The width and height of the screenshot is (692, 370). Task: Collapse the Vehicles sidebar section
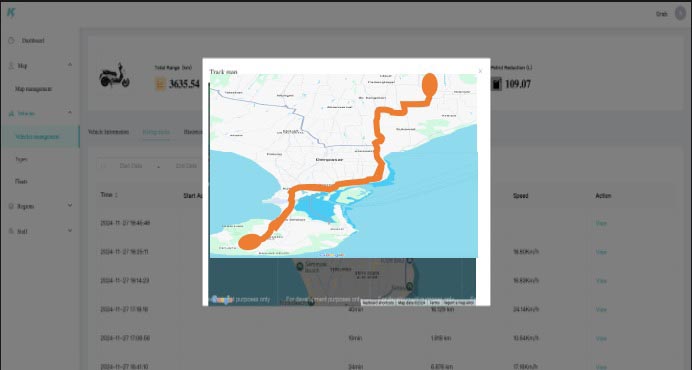point(70,113)
